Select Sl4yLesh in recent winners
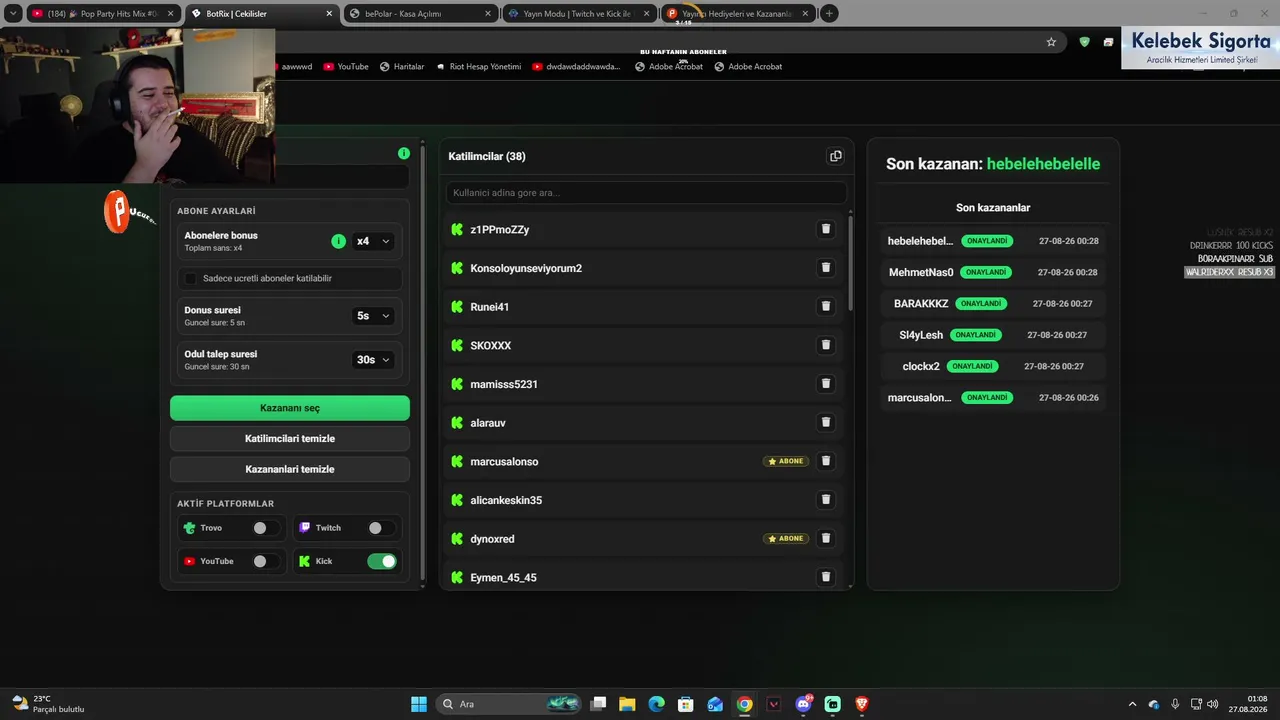This screenshot has width=1280, height=720. 993,335
